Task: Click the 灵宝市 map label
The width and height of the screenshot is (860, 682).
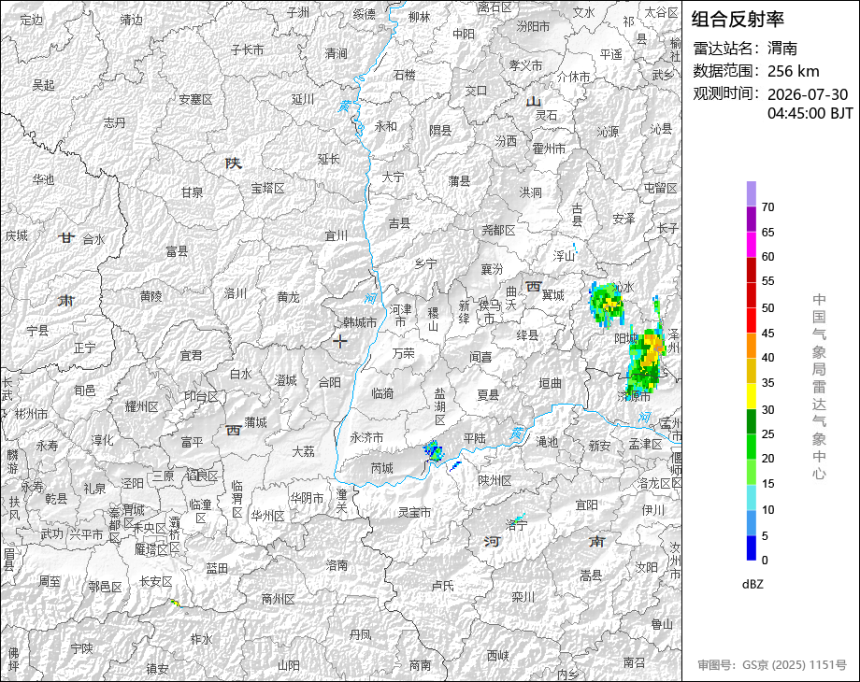Action: (415, 512)
